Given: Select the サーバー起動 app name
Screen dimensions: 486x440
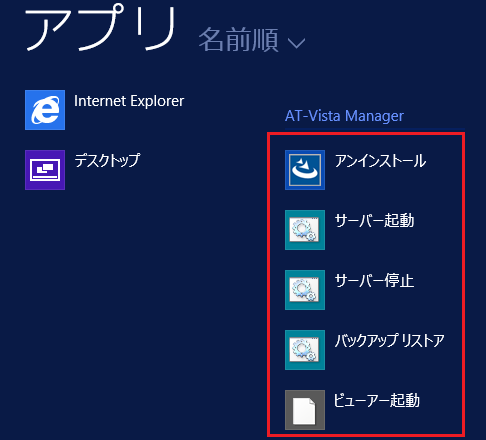Looking at the screenshot, I should pos(374,221).
